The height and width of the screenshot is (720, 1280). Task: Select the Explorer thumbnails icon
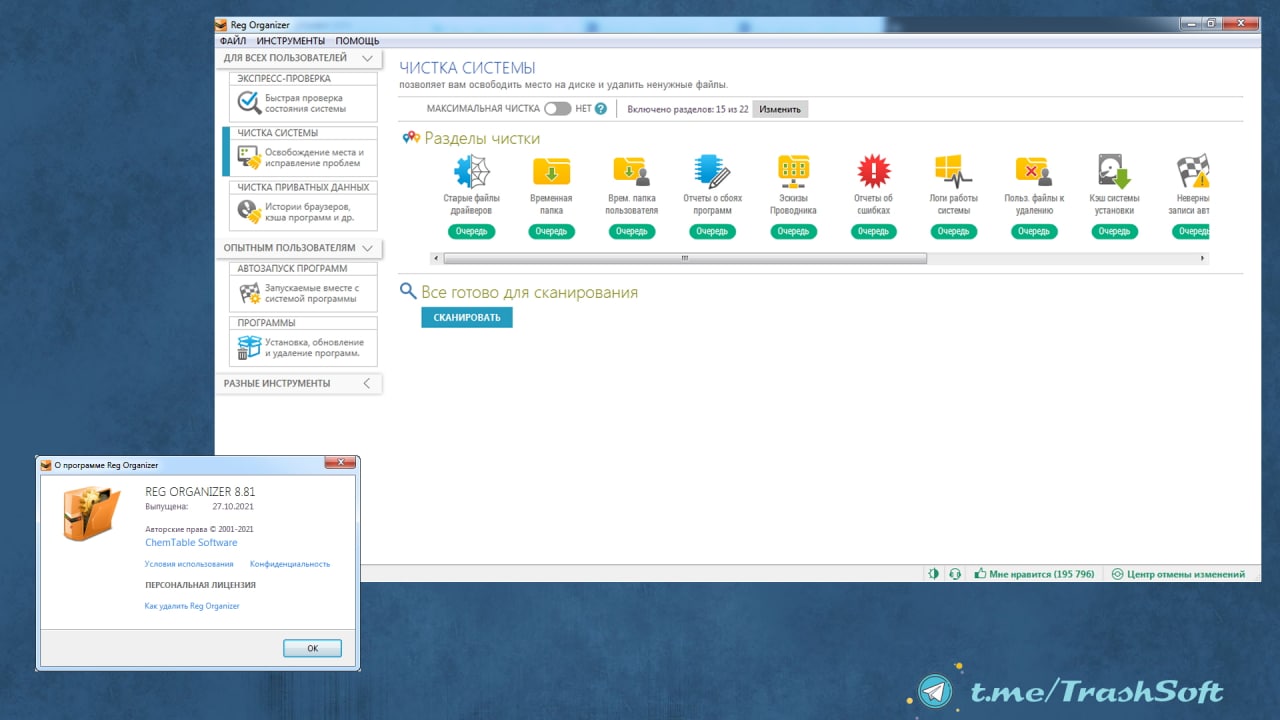point(793,172)
